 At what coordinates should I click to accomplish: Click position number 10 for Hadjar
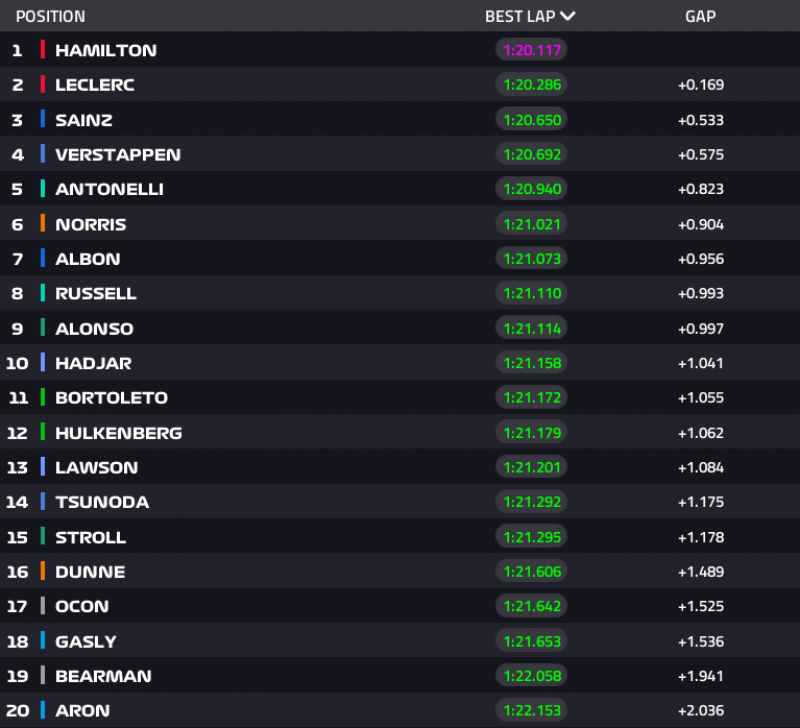pyautogui.click(x=17, y=363)
